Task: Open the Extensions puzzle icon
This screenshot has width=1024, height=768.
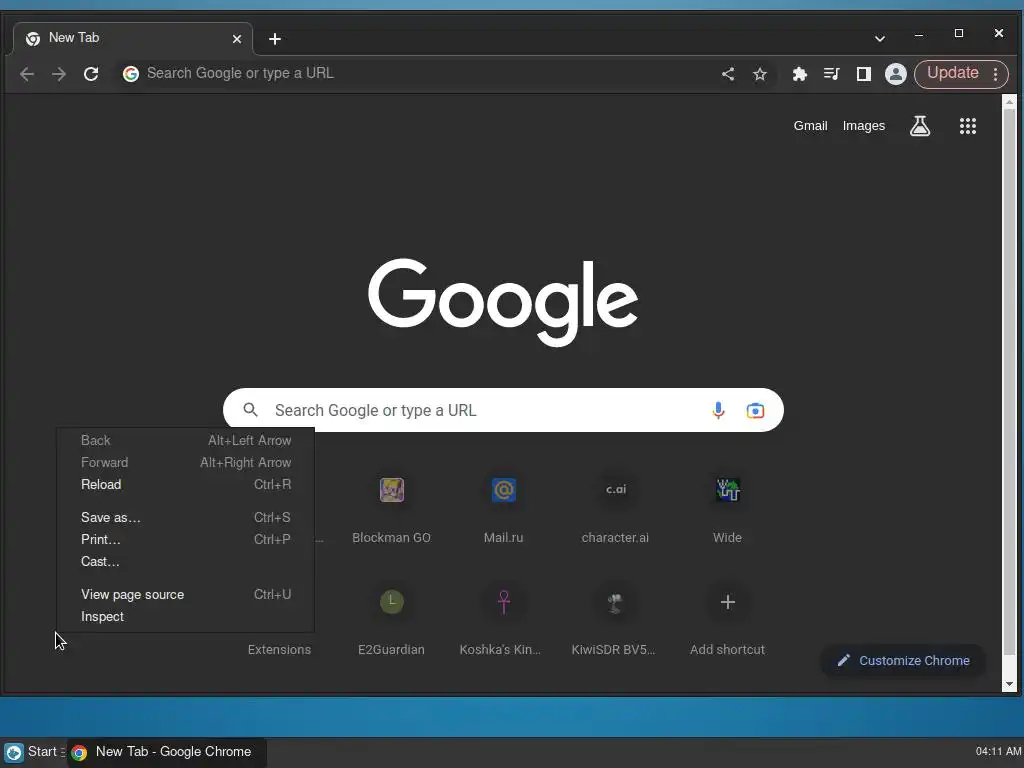Action: click(x=799, y=74)
